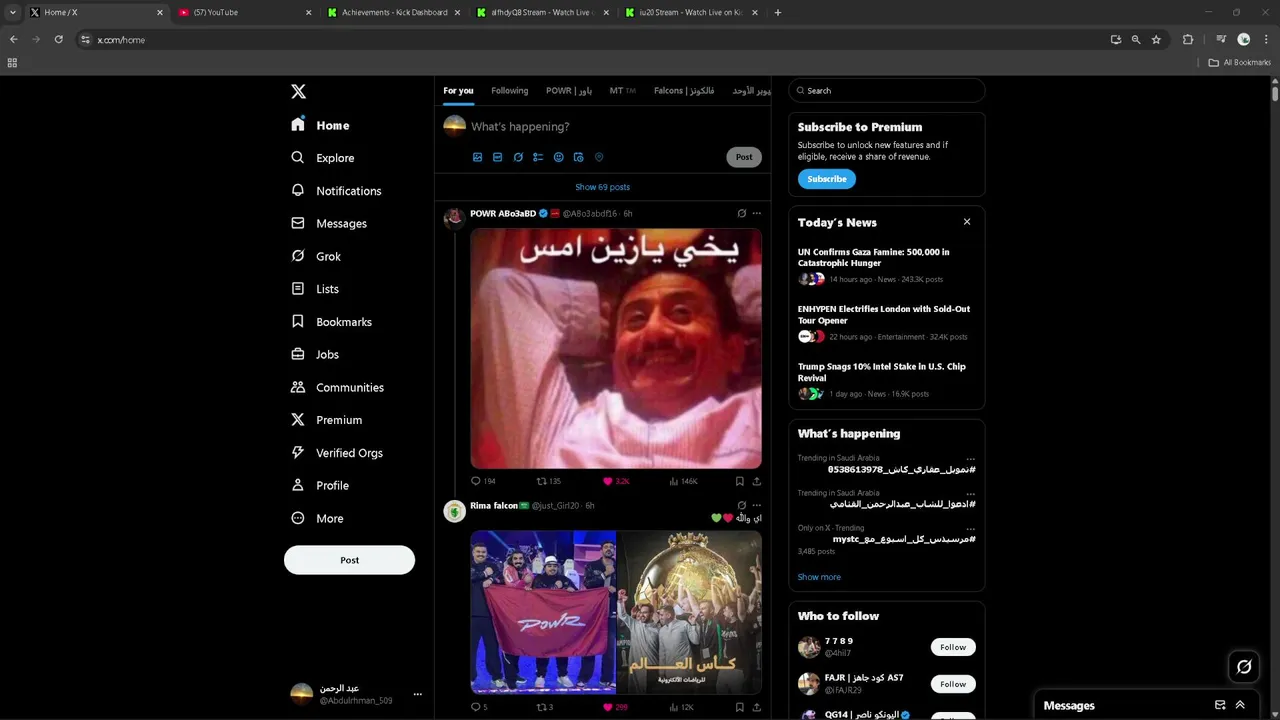Image resolution: width=1280 pixels, height=720 pixels.
Task: Expand the Messages drawer with arrows
Action: (1240, 705)
